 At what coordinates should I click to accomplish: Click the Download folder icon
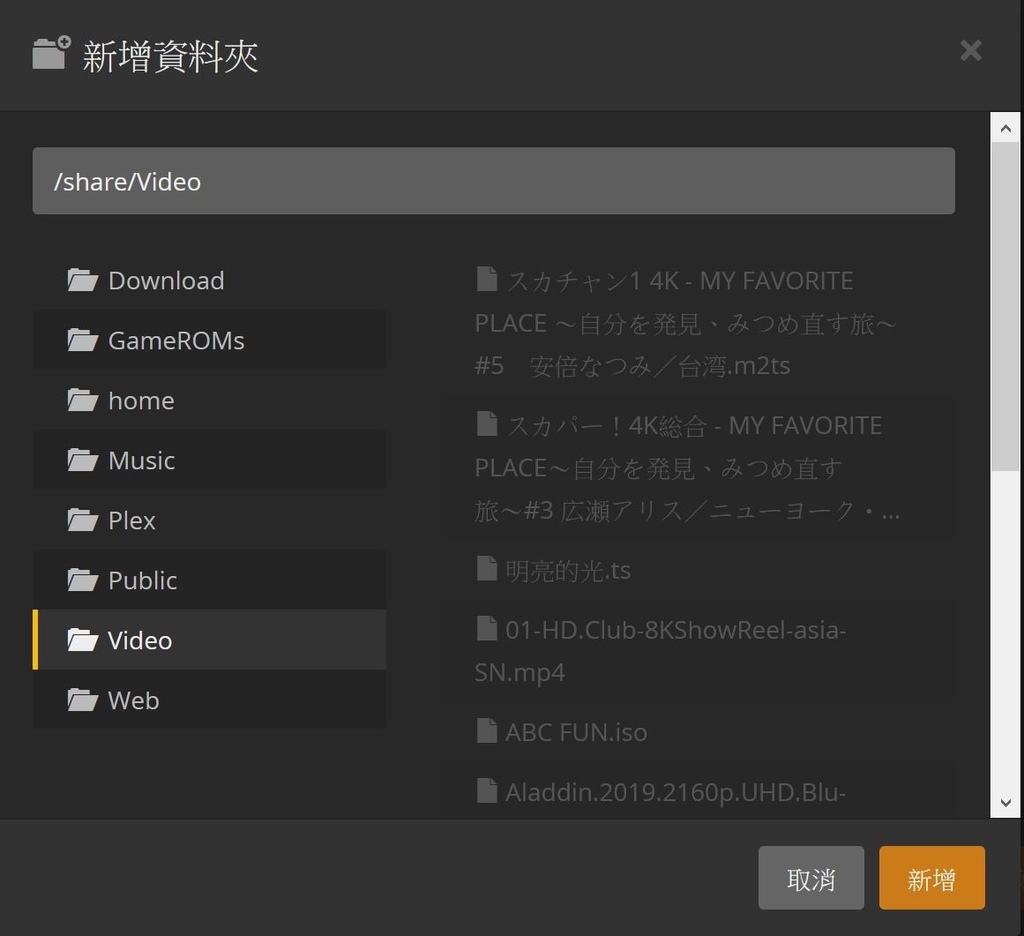[82, 280]
